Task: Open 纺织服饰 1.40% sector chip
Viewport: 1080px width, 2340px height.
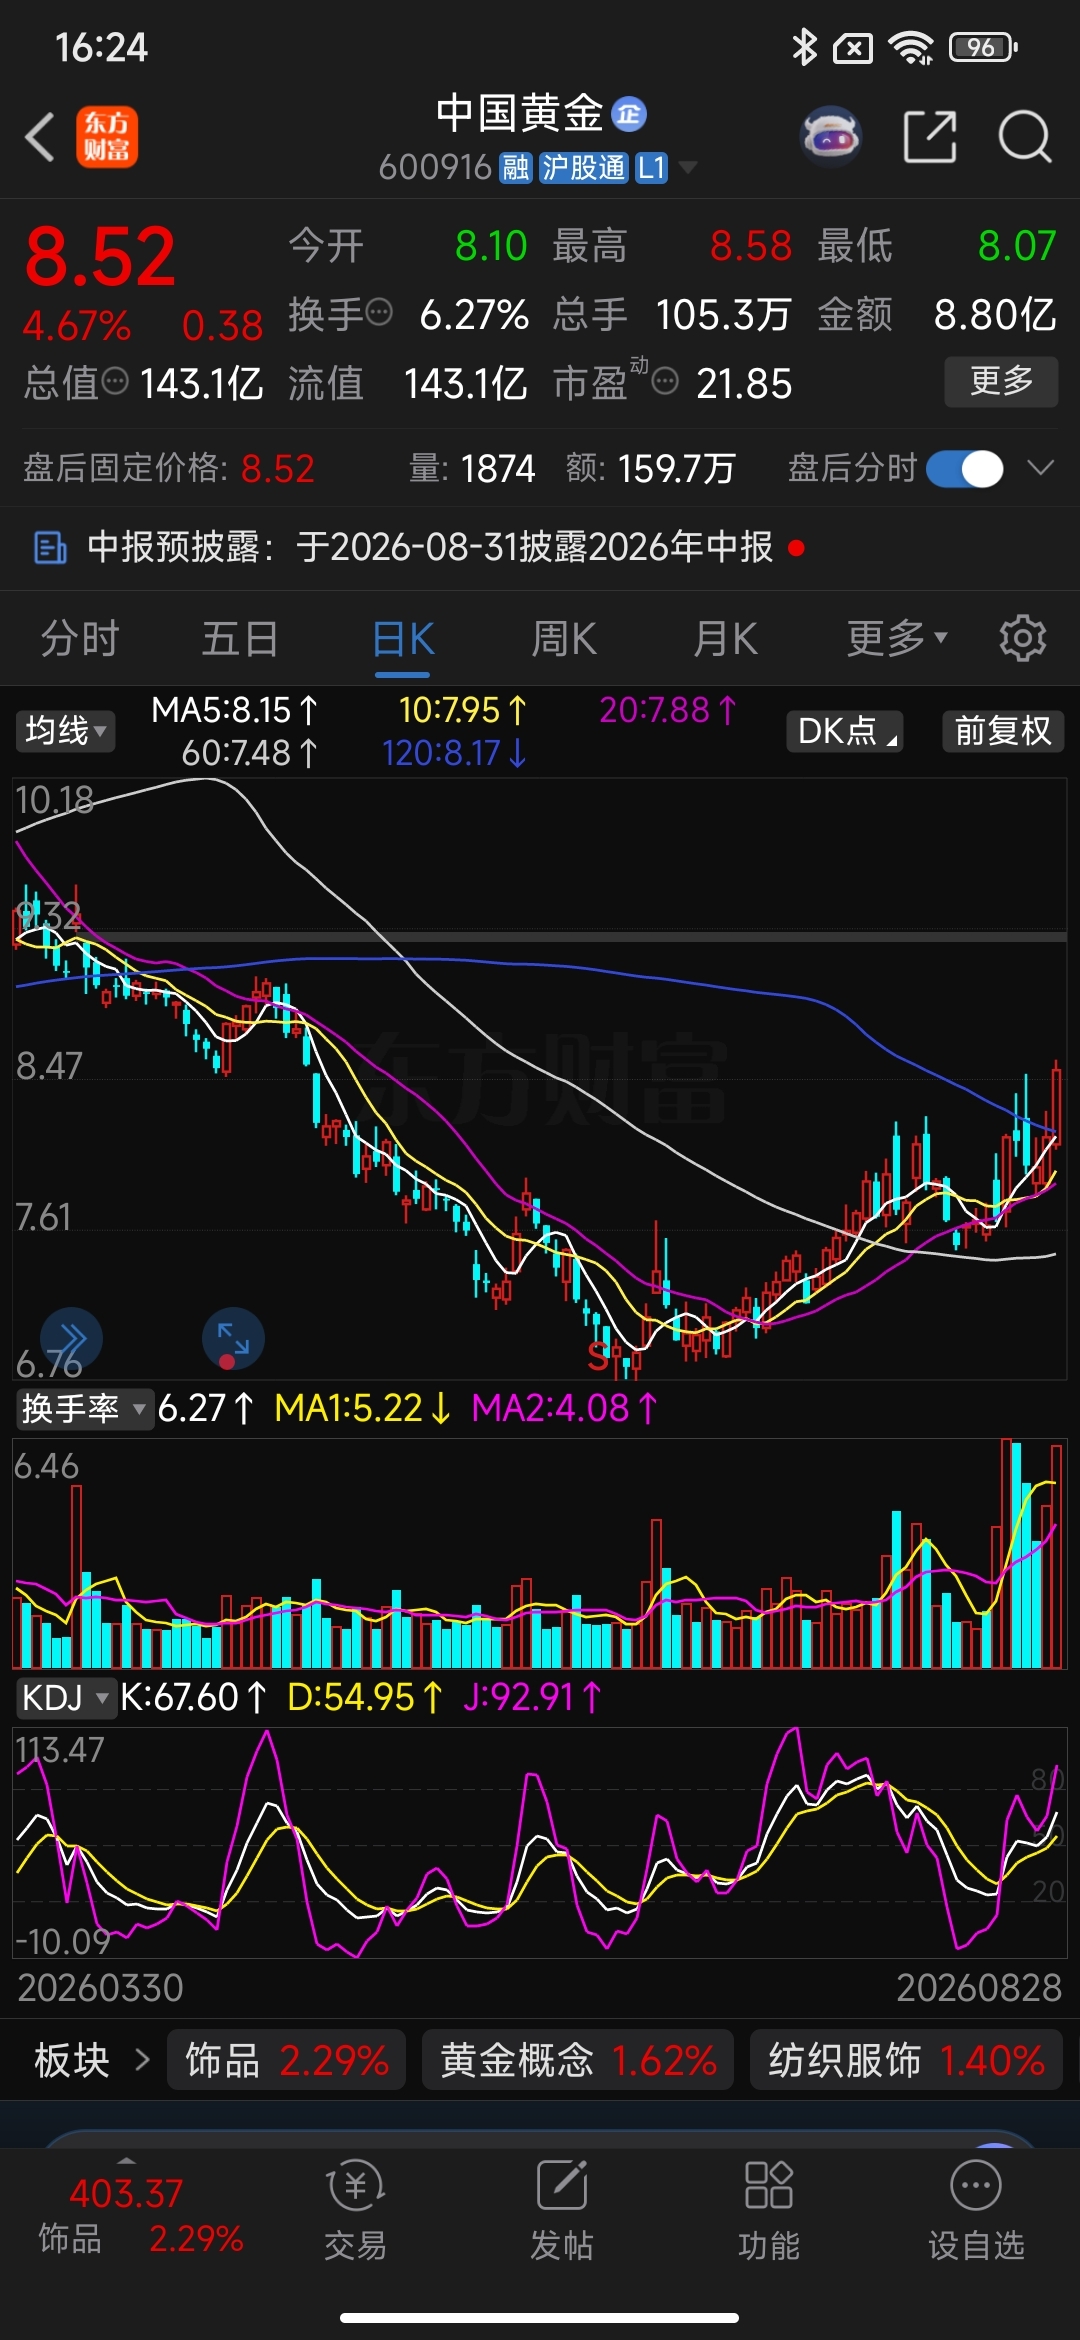Action: coord(906,2060)
